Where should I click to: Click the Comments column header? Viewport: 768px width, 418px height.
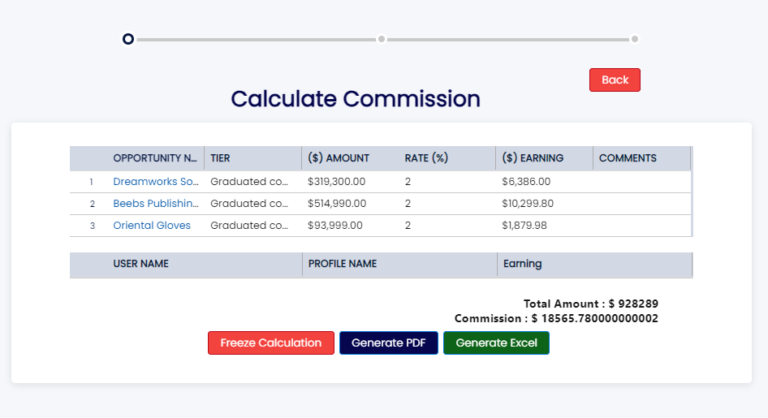[x=627, y=158]
